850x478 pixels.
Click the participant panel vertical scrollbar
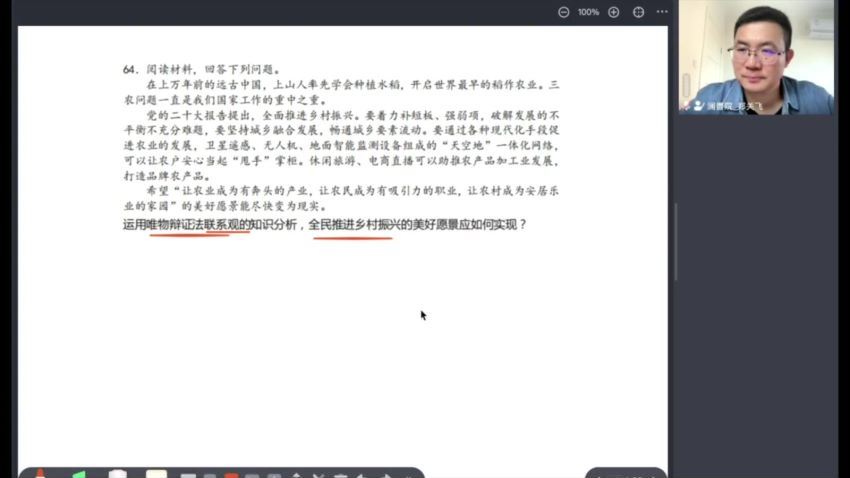click(x=676, y=242)
